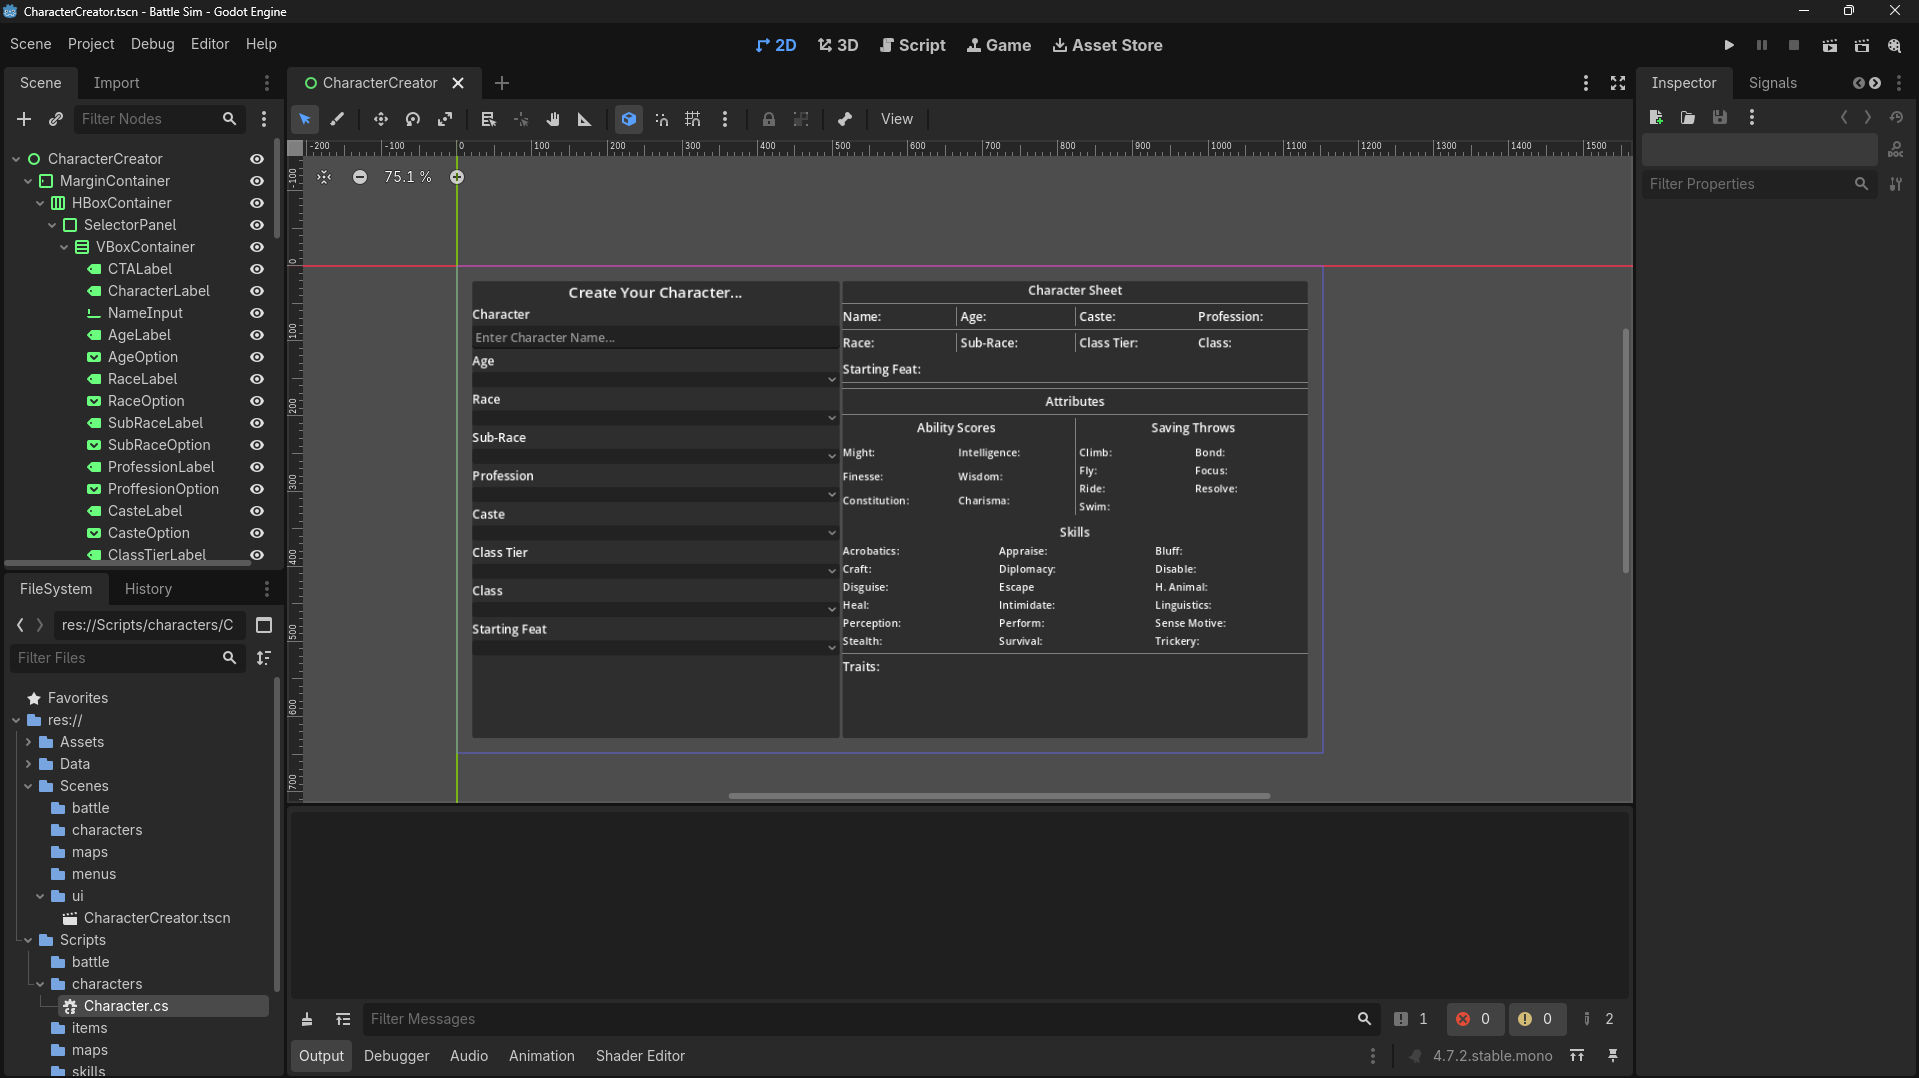Open the Project menu
Screen dimensions: 1919x1078
[x=91, y=44]
